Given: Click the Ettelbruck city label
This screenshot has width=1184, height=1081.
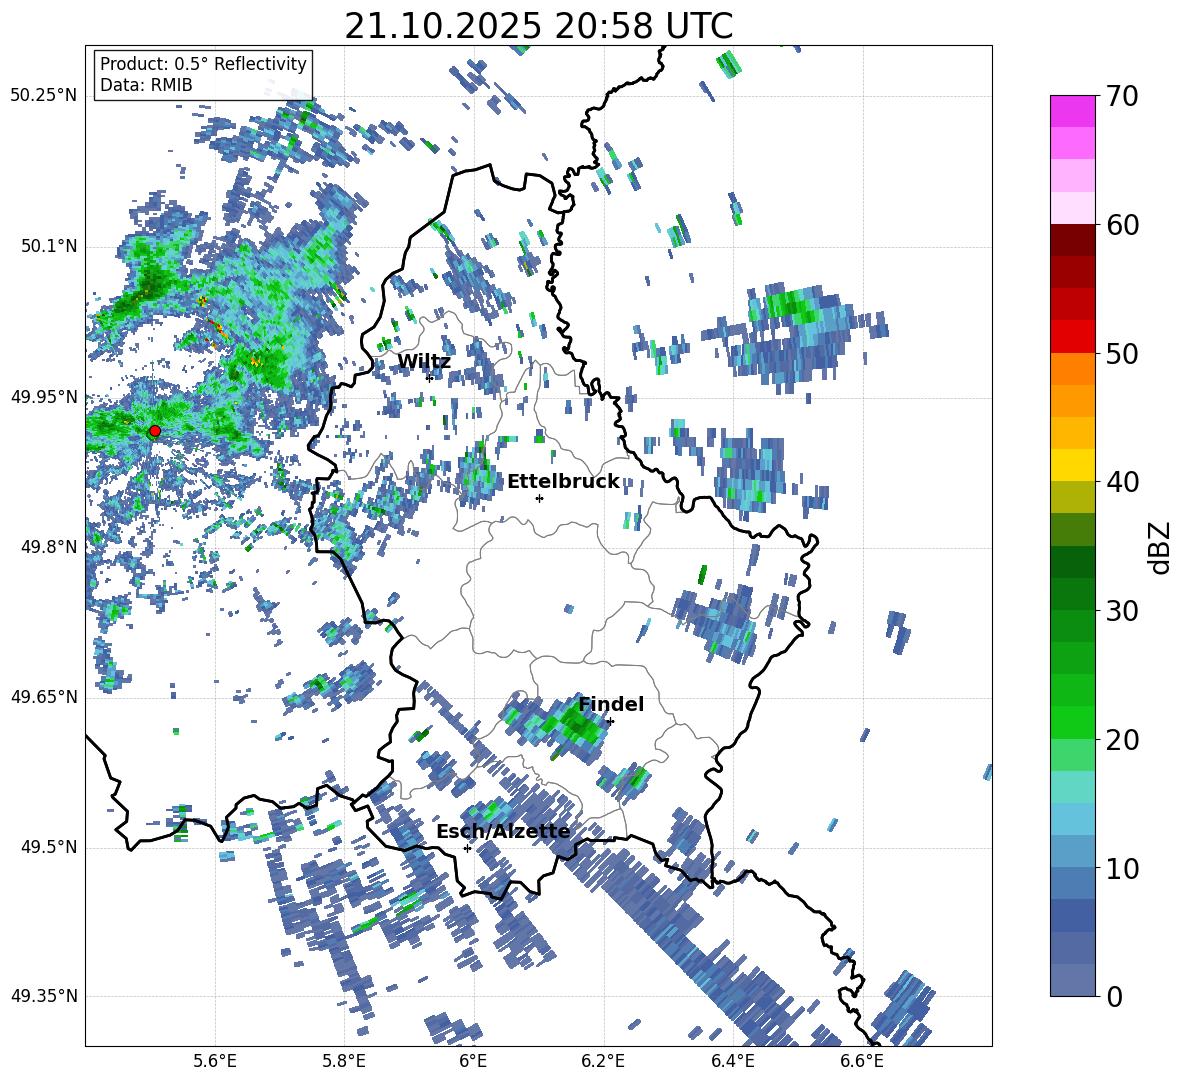Looking at the screenshot, I should pos(563,481).
